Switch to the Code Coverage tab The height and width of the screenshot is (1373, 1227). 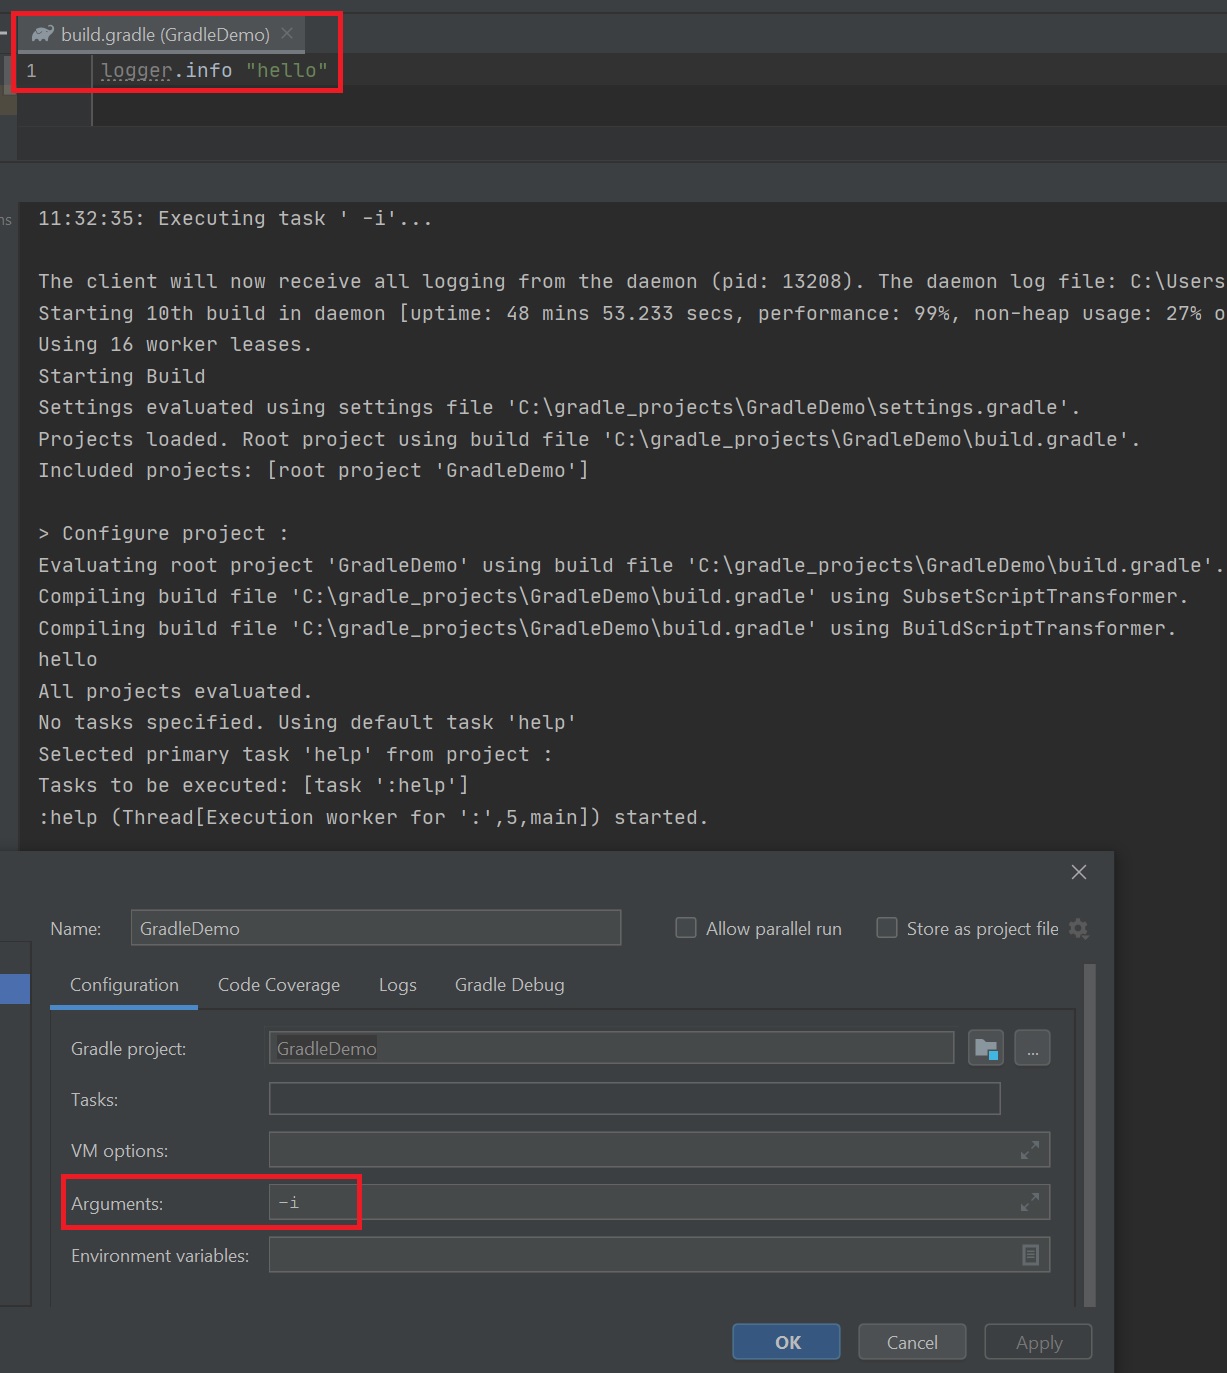pyautogui.click(x=279, y=985)
